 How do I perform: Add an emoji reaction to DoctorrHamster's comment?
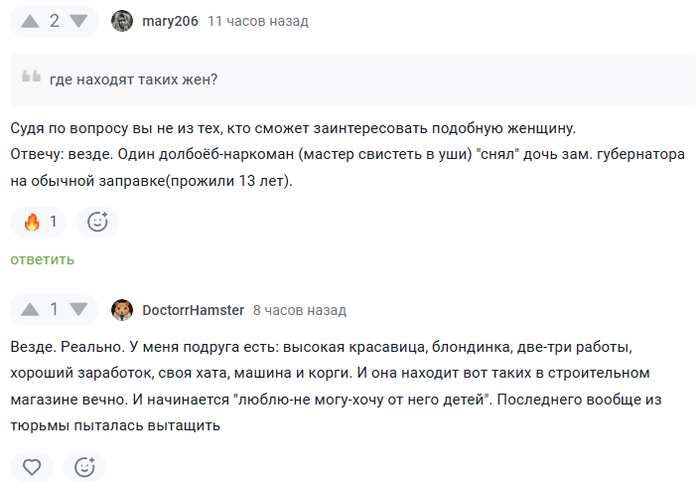coord(84,466)
